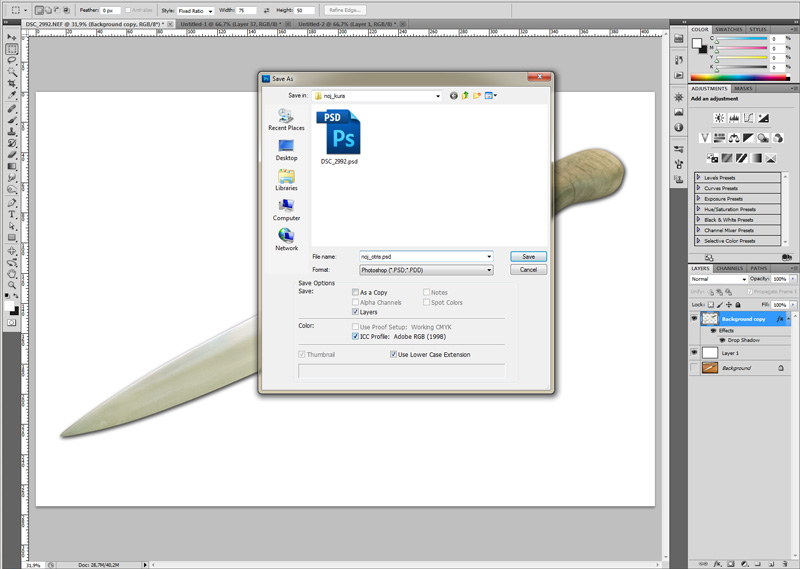Select the Crop tool

12,83
